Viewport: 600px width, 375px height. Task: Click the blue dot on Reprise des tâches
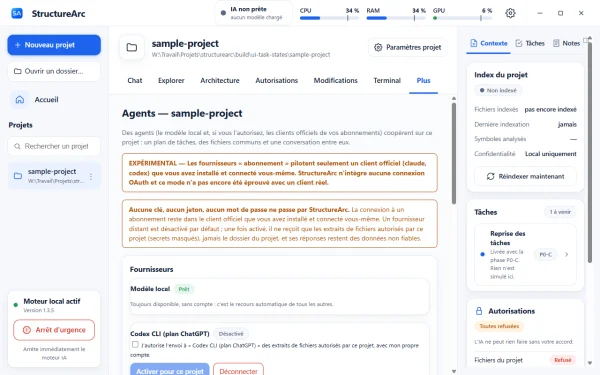click(x=482, y=254)
